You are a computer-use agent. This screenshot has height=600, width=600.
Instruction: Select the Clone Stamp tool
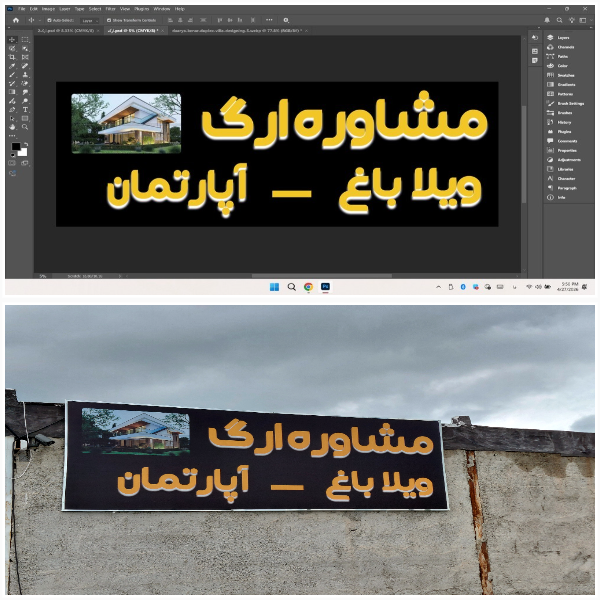pyautogui.click(x=25, y=75)
